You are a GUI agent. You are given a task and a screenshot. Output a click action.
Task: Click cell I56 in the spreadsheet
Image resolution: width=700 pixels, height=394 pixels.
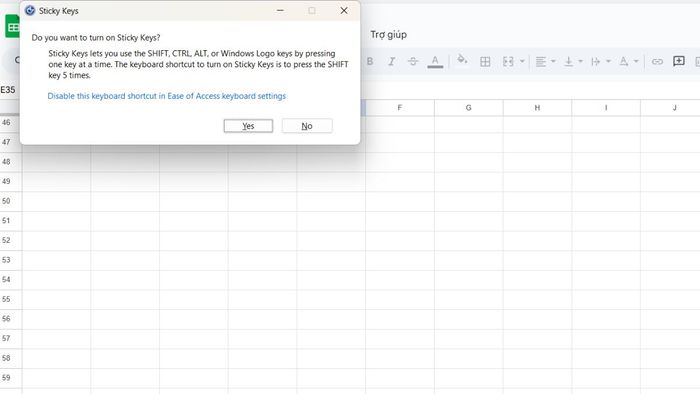pyautogui.click(x=606, y=319)
